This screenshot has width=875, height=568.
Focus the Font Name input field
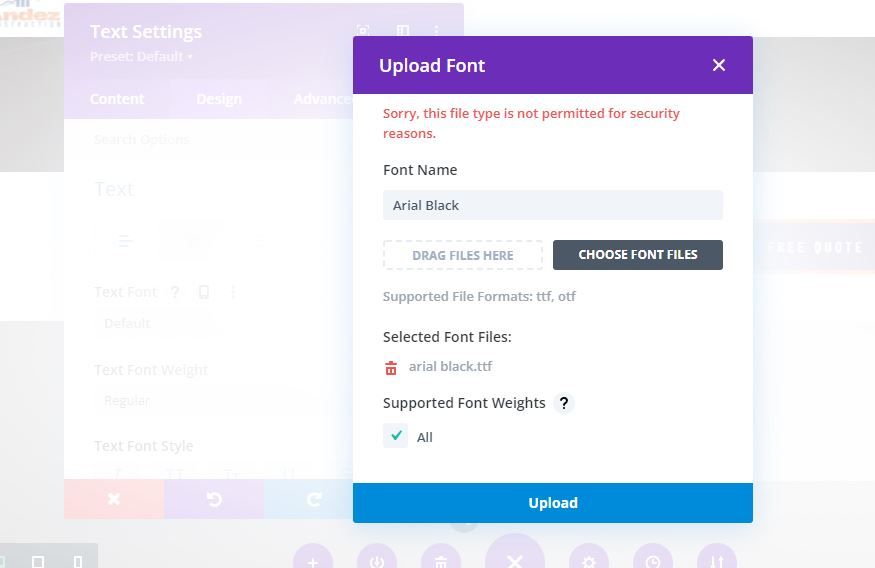tap(552, 205)
